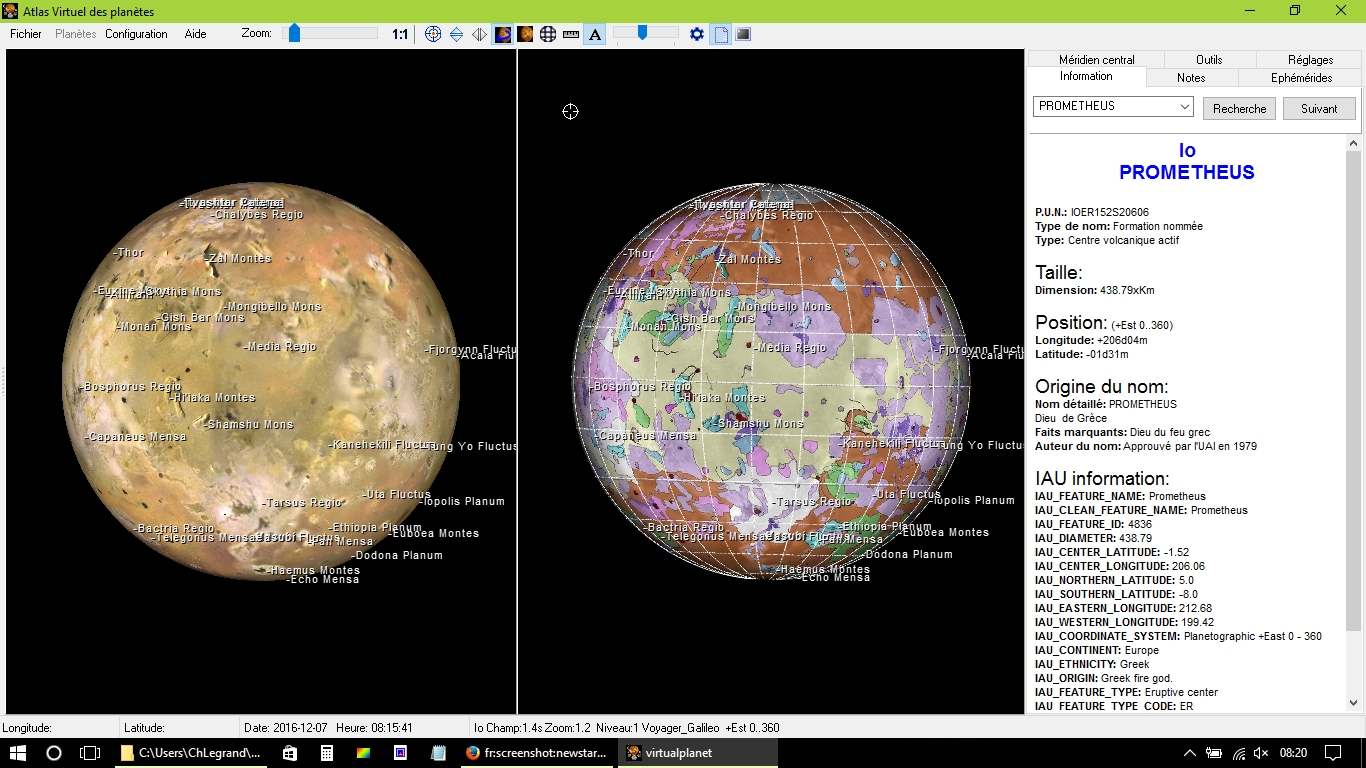Click the information panel vertical scrollbar
1366x768 pixels.
[x=1353, y=424]
